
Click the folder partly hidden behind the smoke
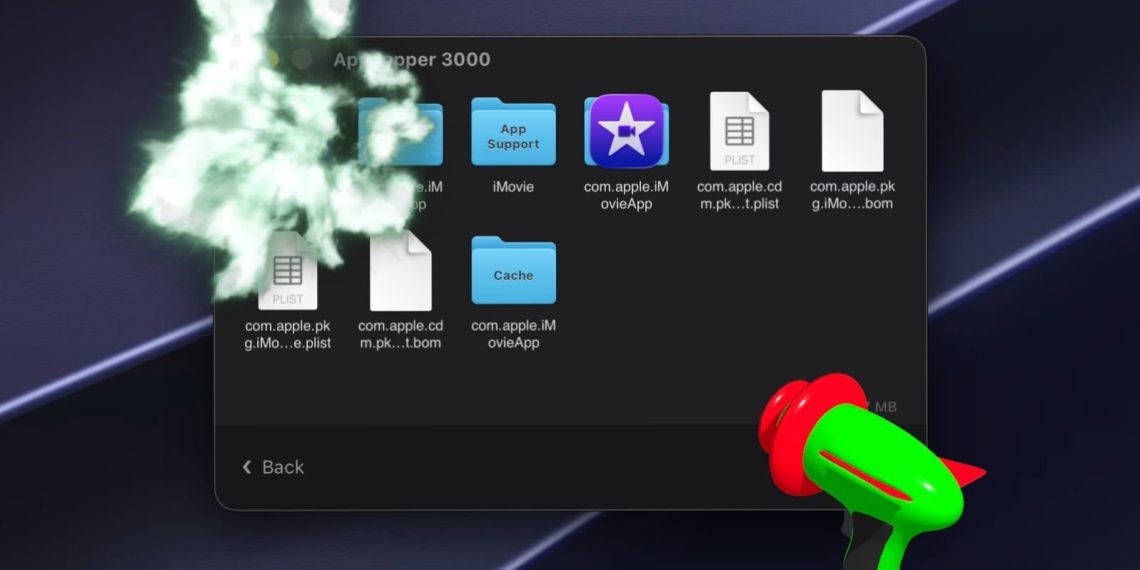coord(401,132)
